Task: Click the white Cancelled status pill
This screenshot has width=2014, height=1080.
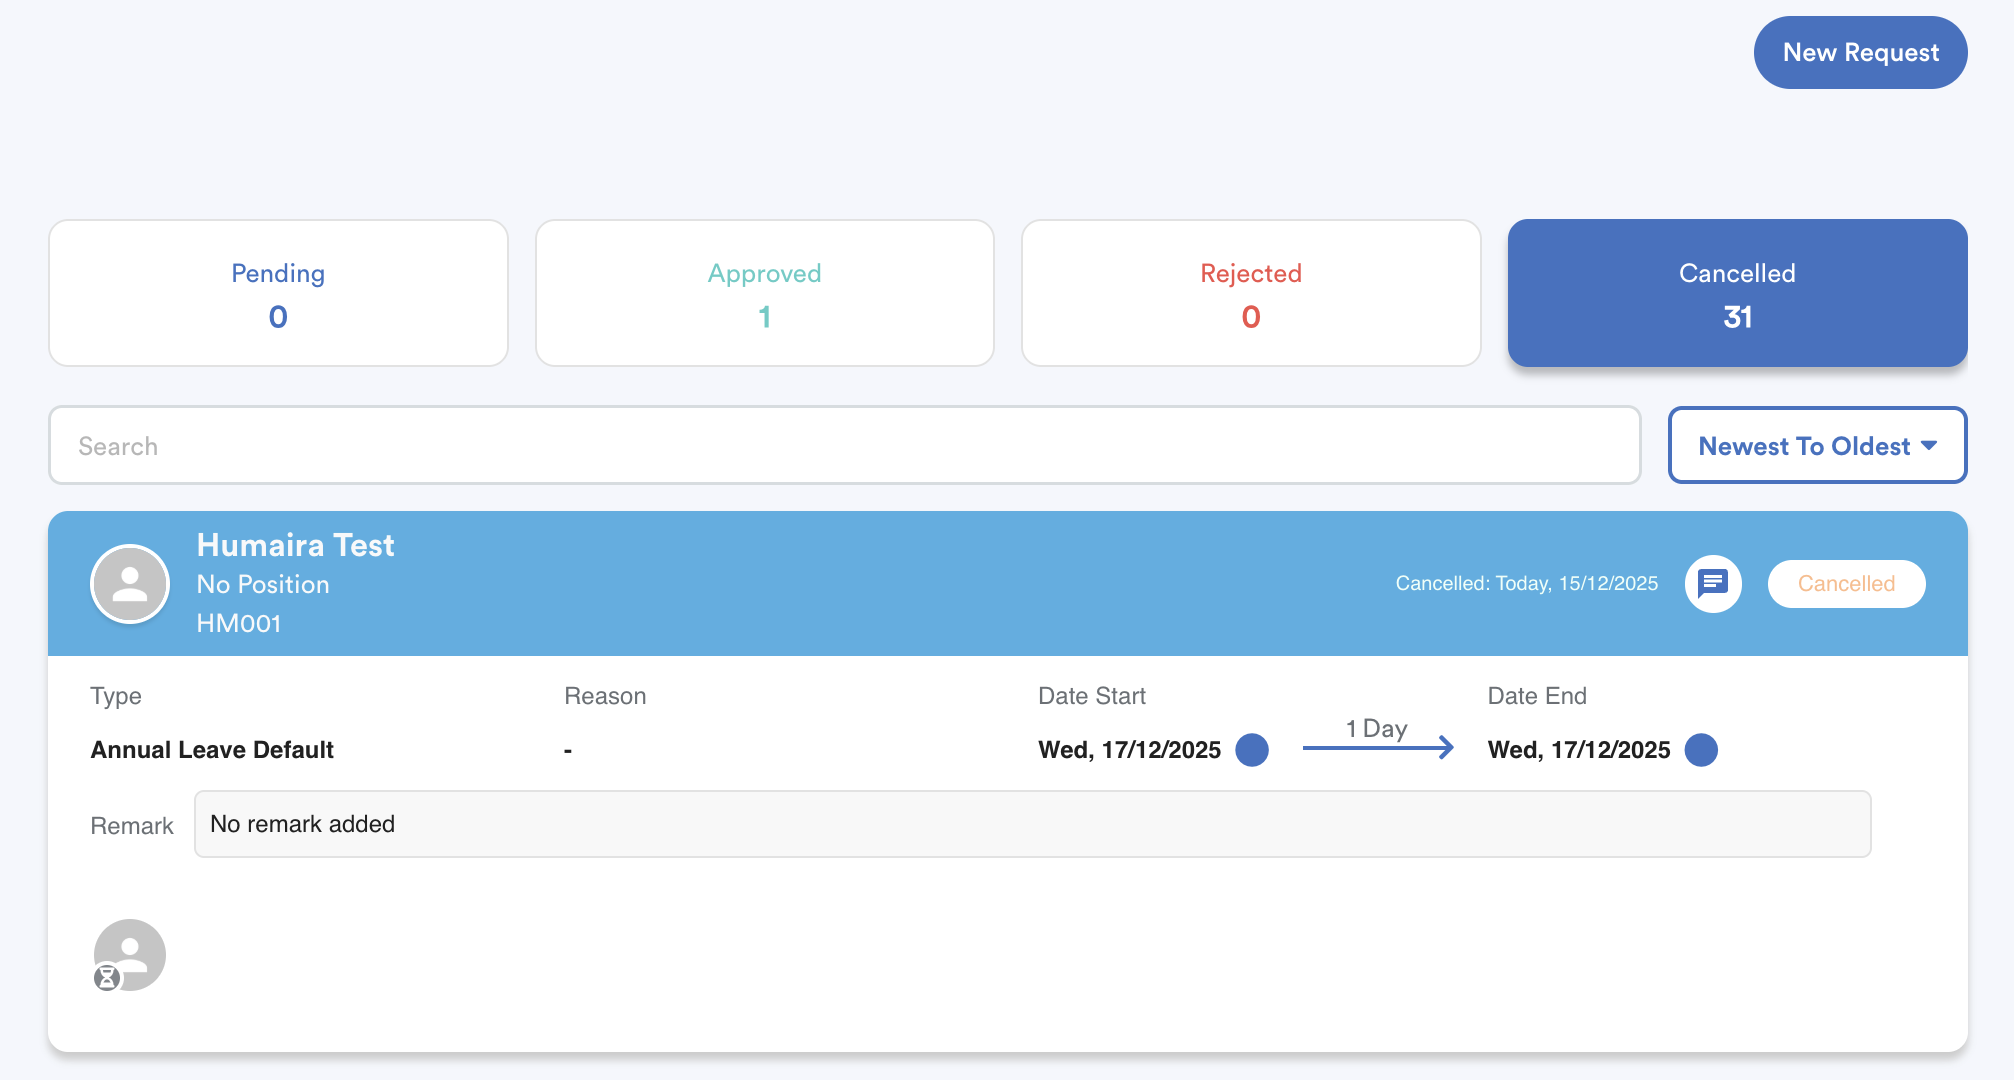Action: (x=1845, y=583)
